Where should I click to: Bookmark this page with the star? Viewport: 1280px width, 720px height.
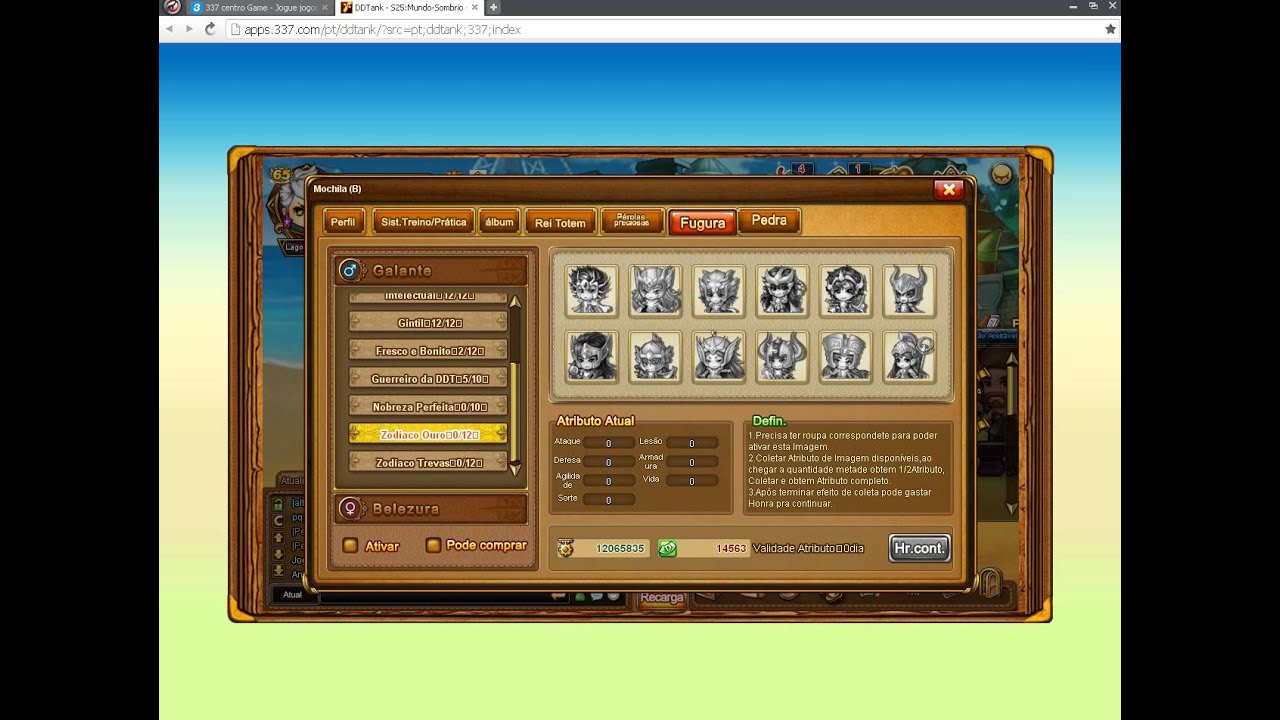1110,29
